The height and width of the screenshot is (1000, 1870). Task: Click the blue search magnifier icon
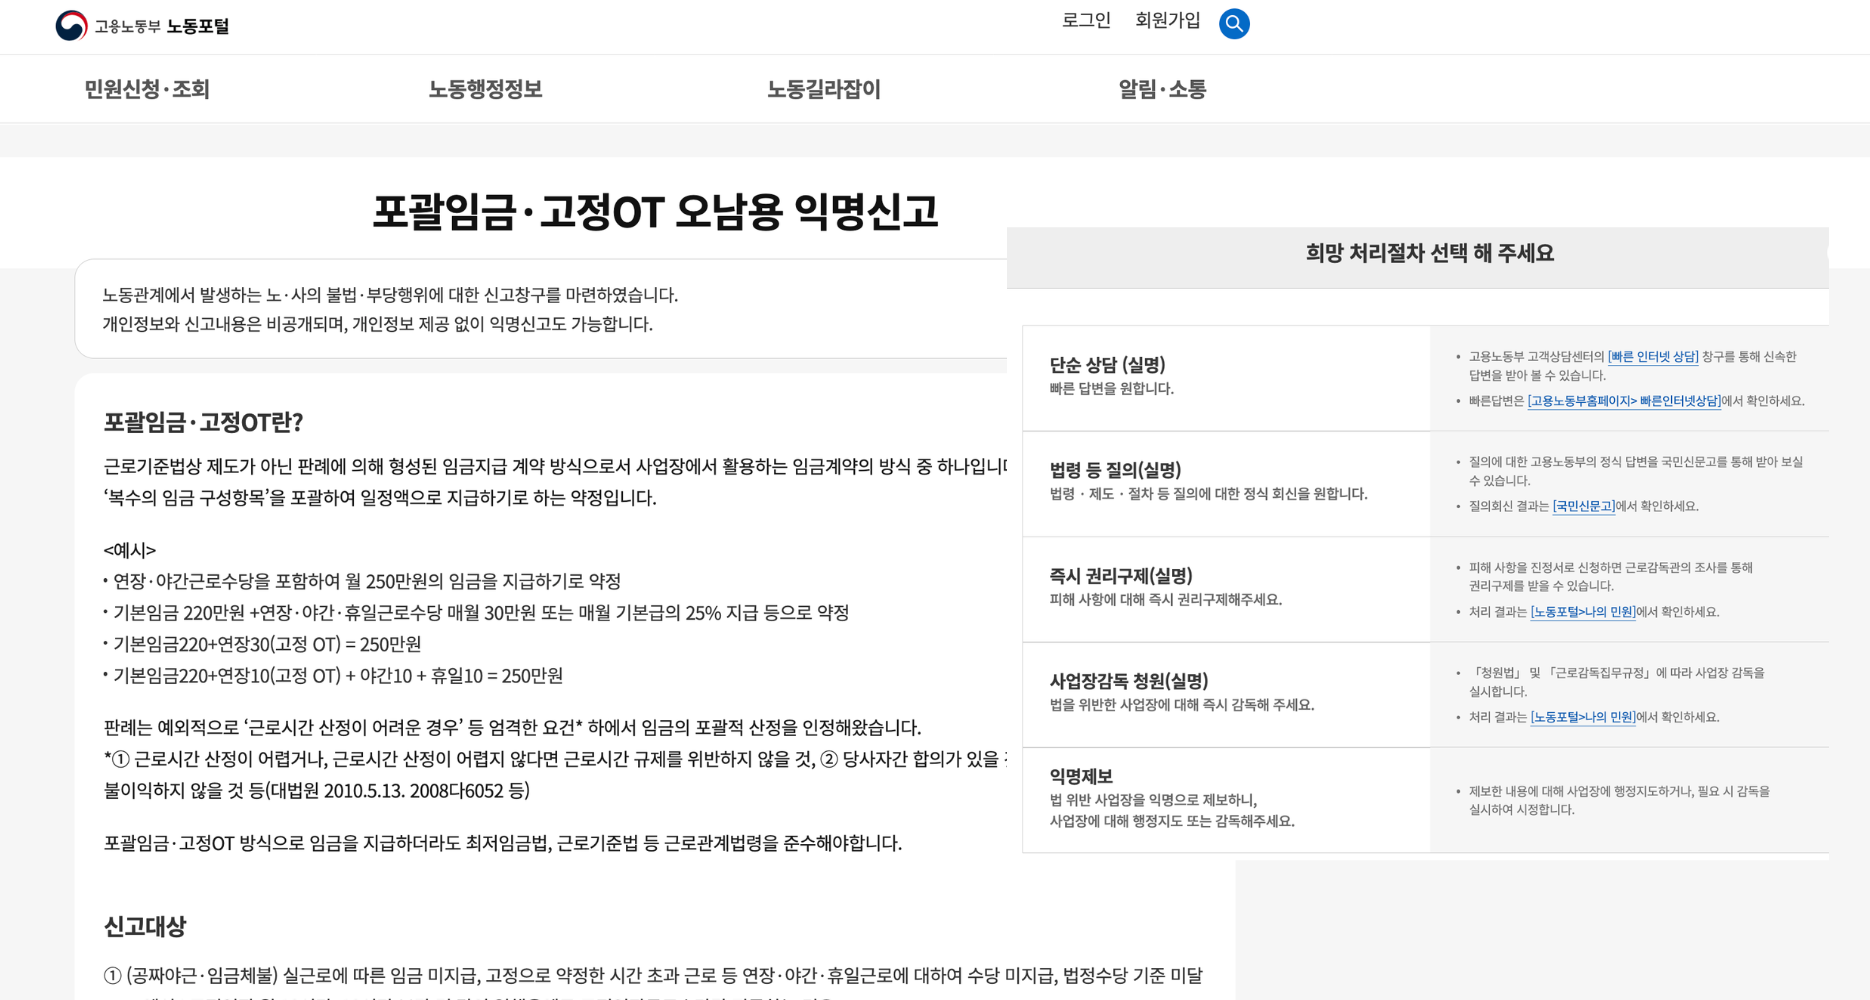coord(1234,23)
